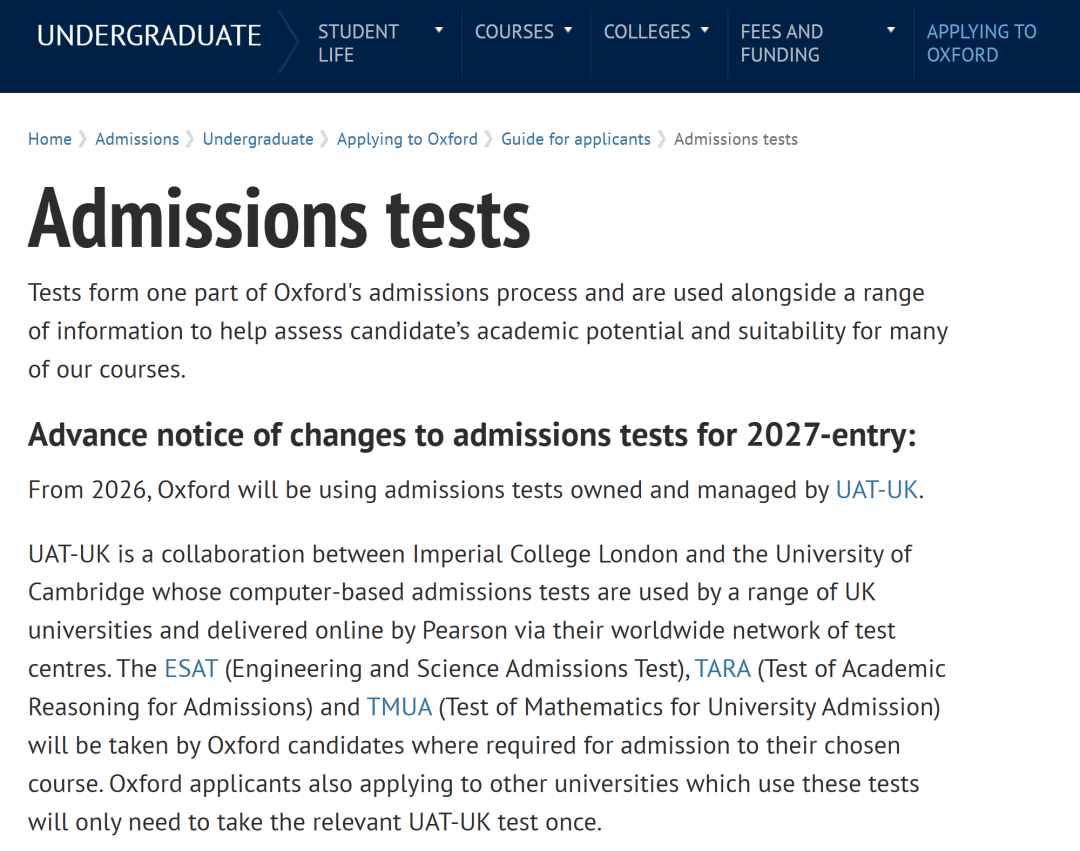Expand the Student Life dropdown arrow
Viewport: 1080px width, 851px height.
438,31
